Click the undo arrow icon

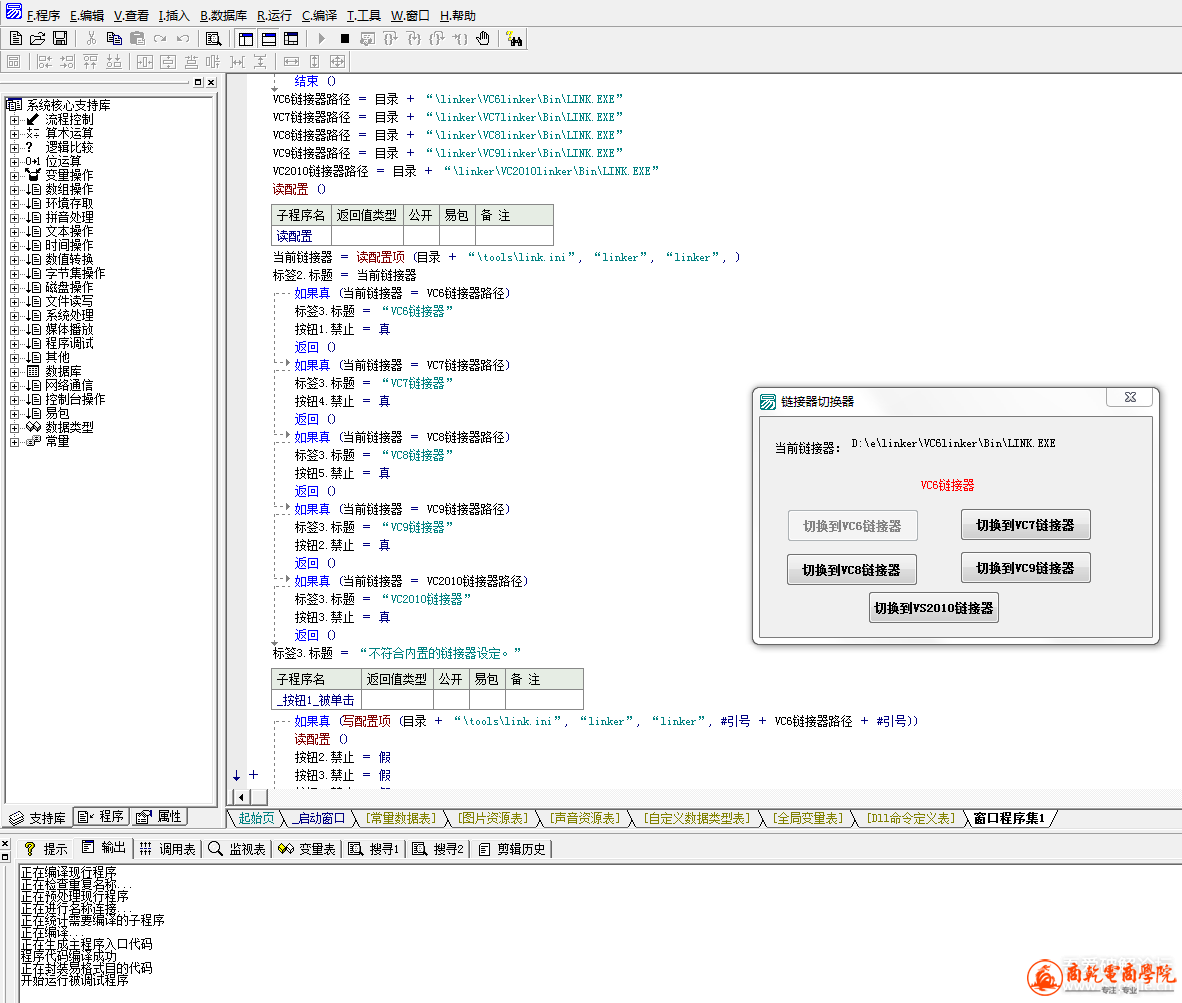(x=183, y=38)
